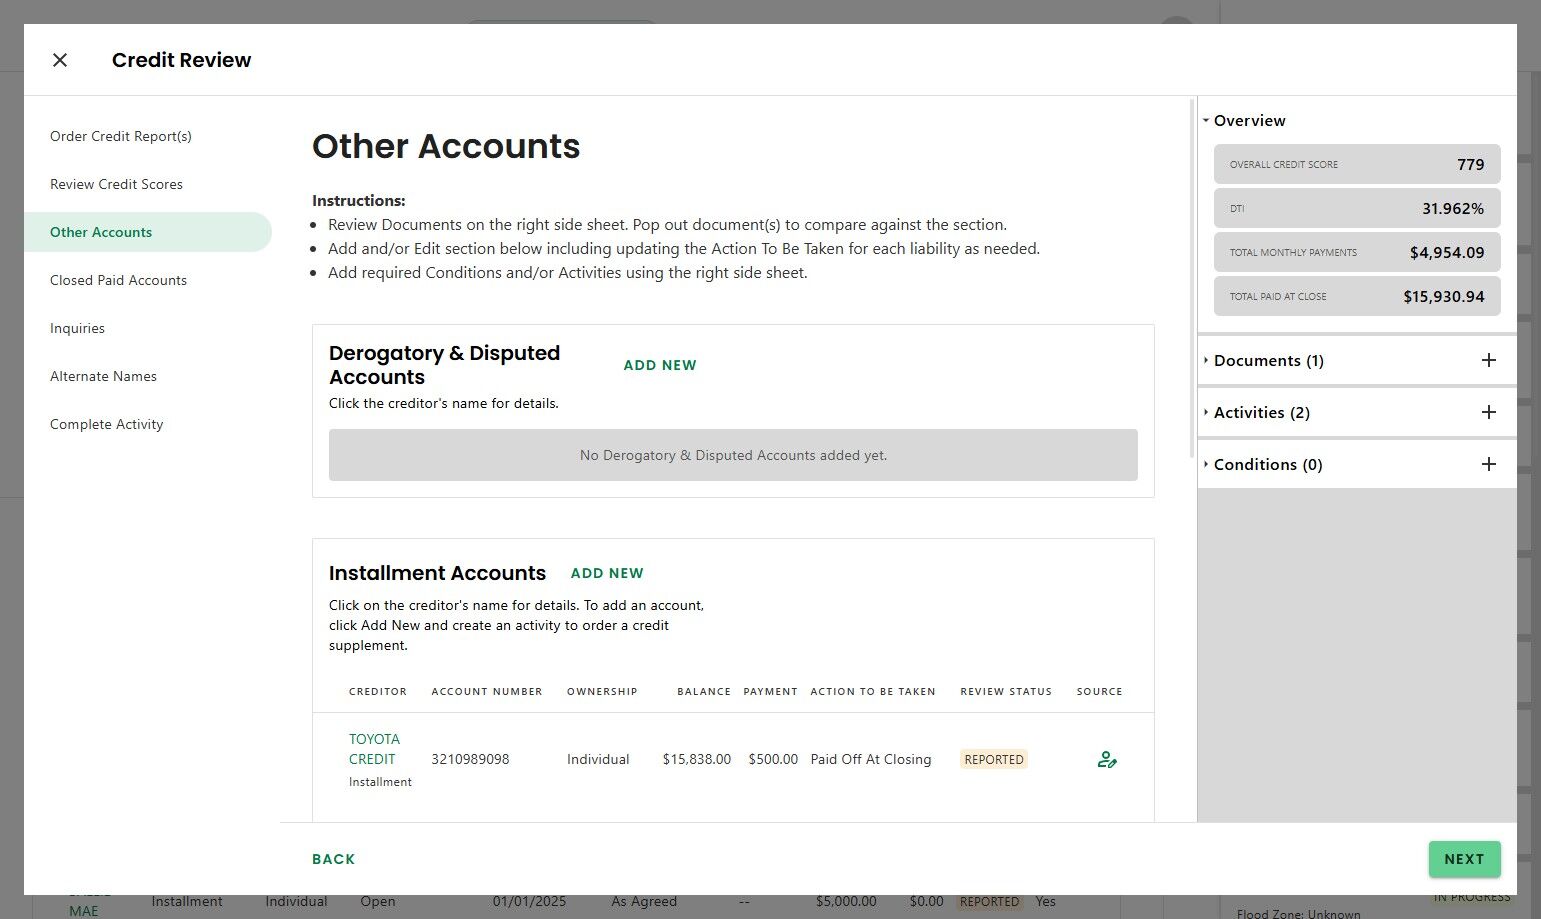The width and height of the screenshot is (1541, 919).
Task: Go to Review Credit Scores step
Action: click(116, 184)
